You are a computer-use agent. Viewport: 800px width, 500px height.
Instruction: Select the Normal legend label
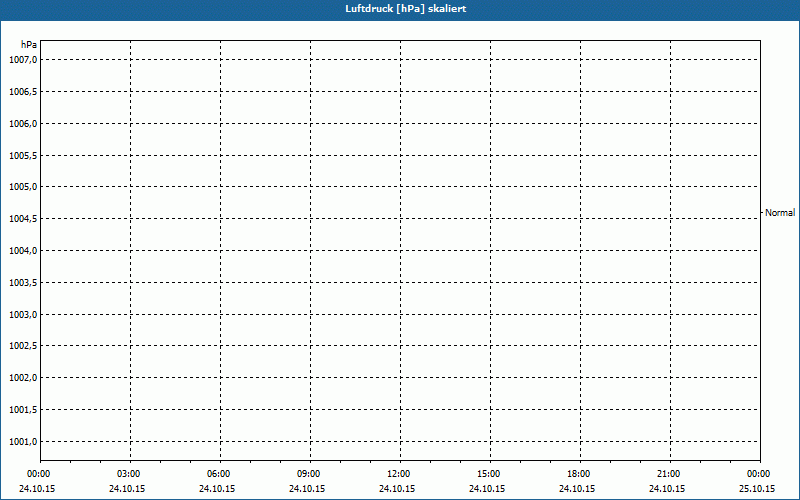pos(780,213)
